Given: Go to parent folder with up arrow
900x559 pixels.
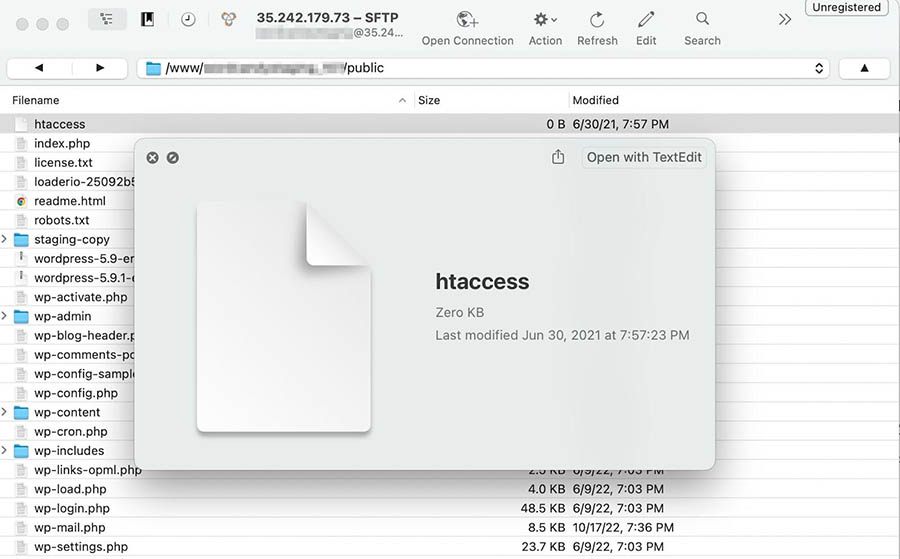Looking at the screenshot, I should tap(864, 68).
